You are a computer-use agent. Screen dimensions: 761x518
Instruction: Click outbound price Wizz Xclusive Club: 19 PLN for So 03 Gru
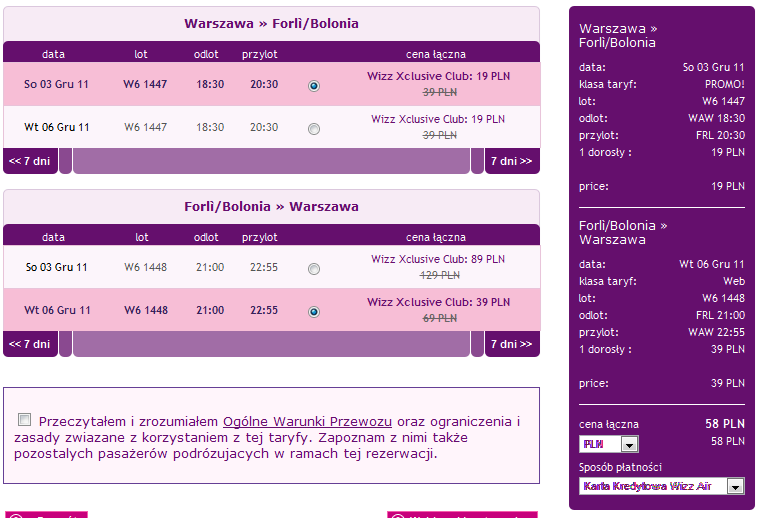coord(438,76)
